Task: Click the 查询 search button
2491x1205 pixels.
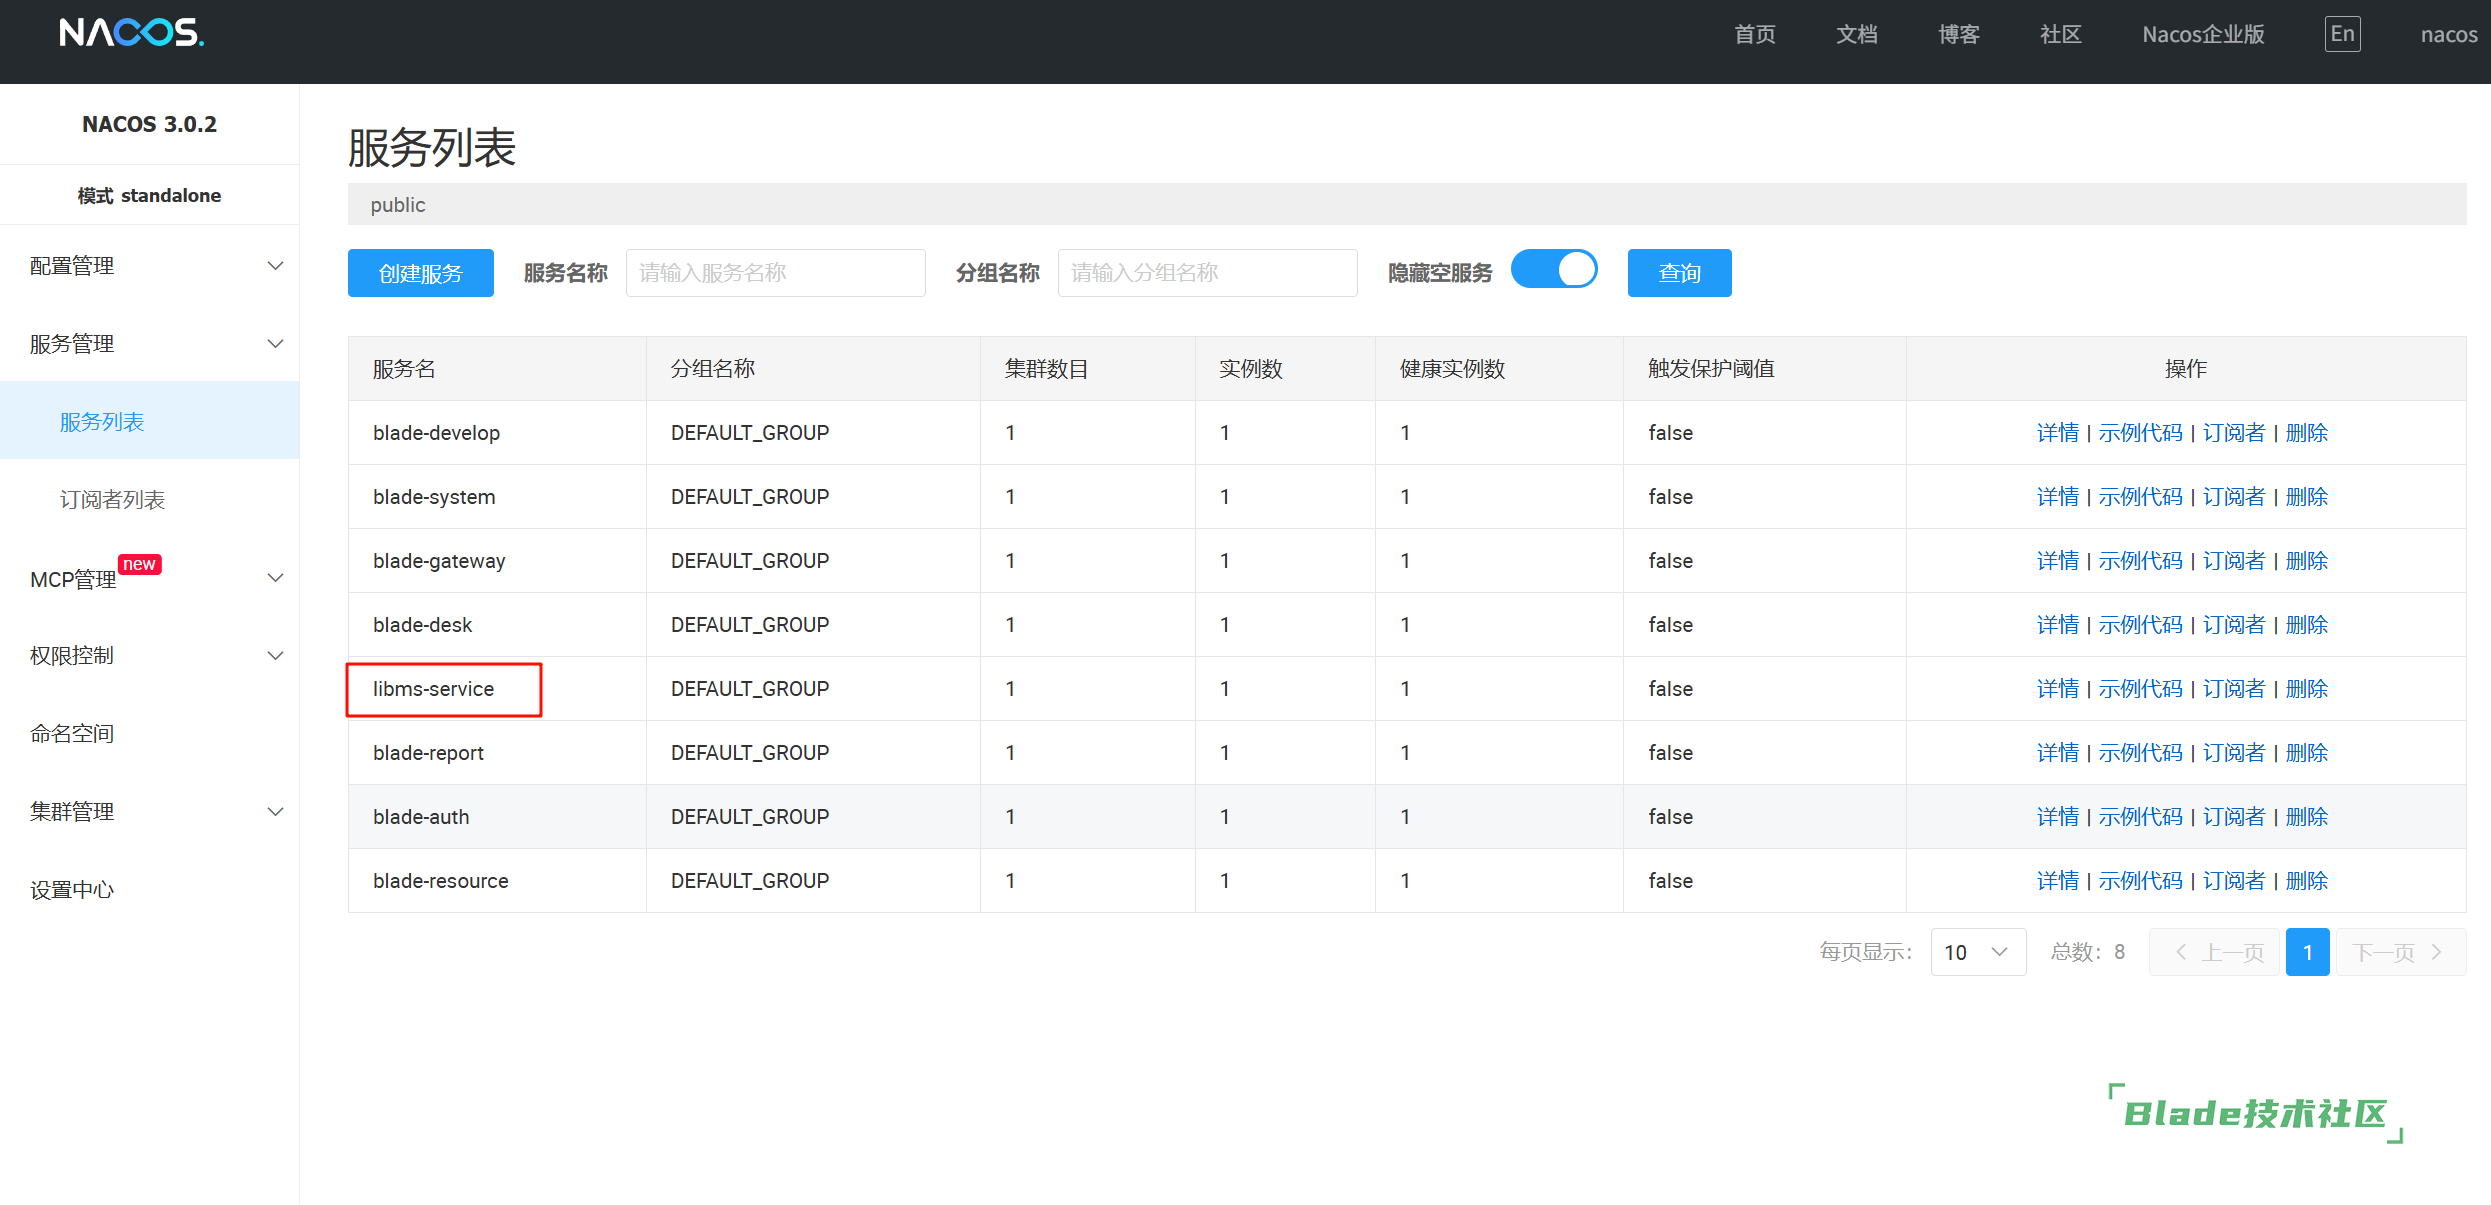Action: tap(1679, 273)
